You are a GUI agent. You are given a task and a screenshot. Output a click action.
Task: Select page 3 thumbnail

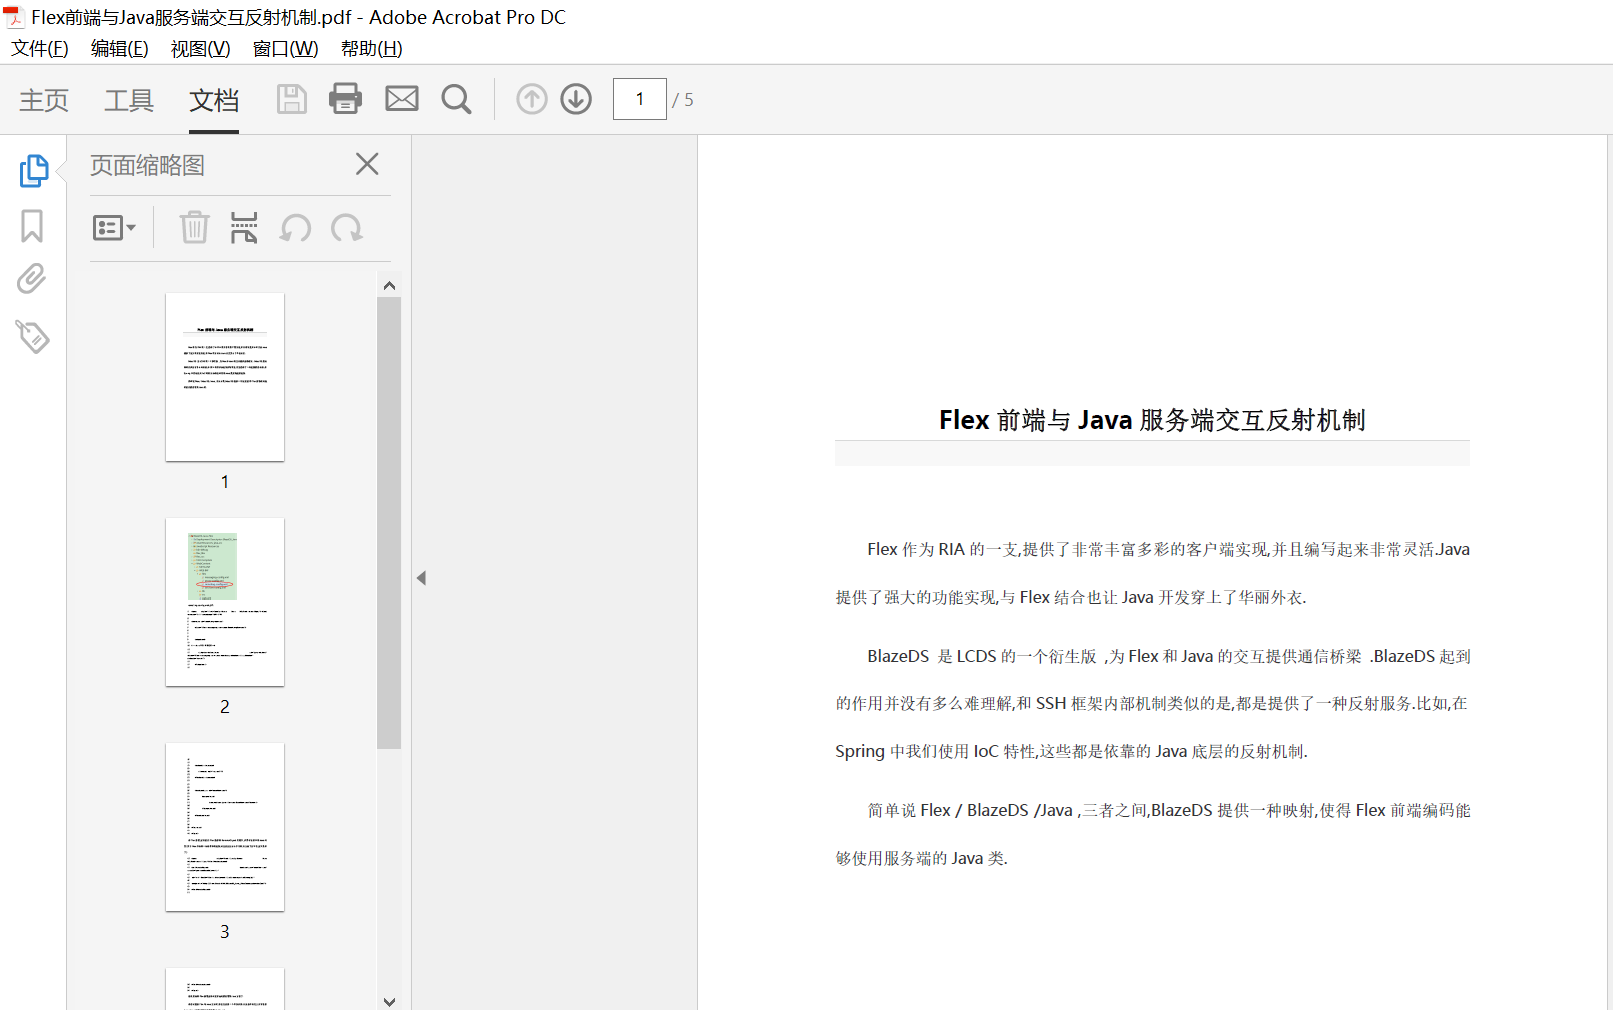tap(225, 827)
